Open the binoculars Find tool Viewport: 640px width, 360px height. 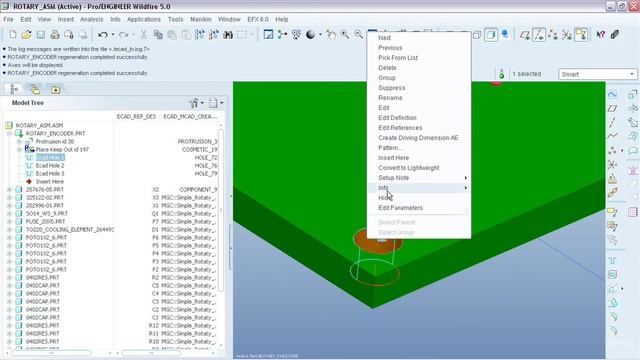[228, 35]
